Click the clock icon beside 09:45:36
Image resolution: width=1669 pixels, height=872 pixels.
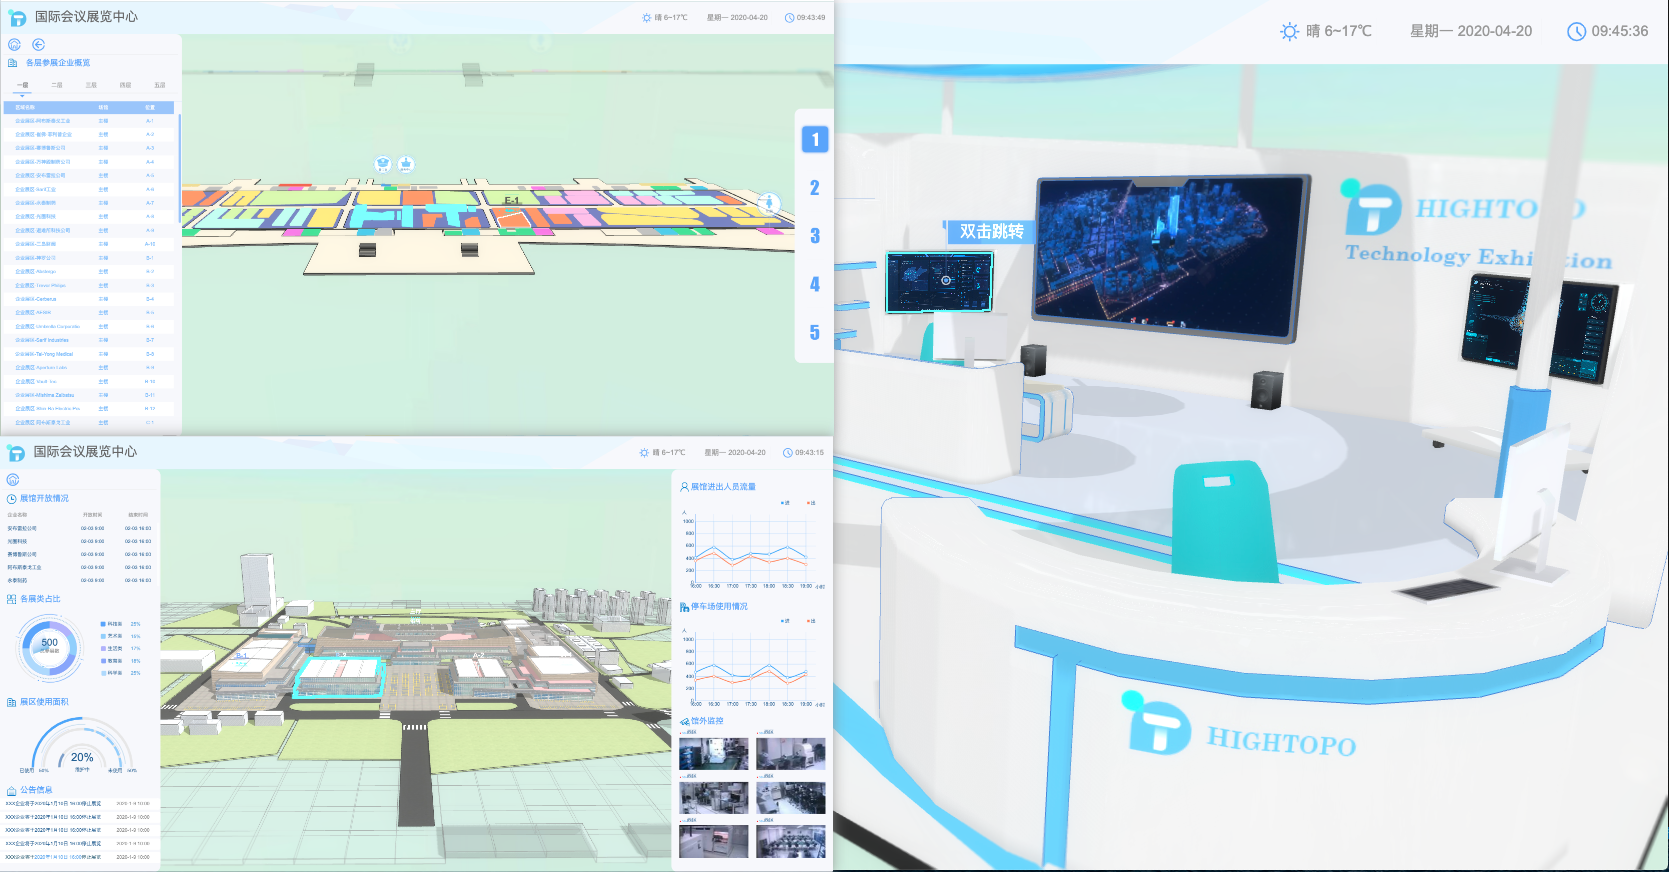point(1576,32)
